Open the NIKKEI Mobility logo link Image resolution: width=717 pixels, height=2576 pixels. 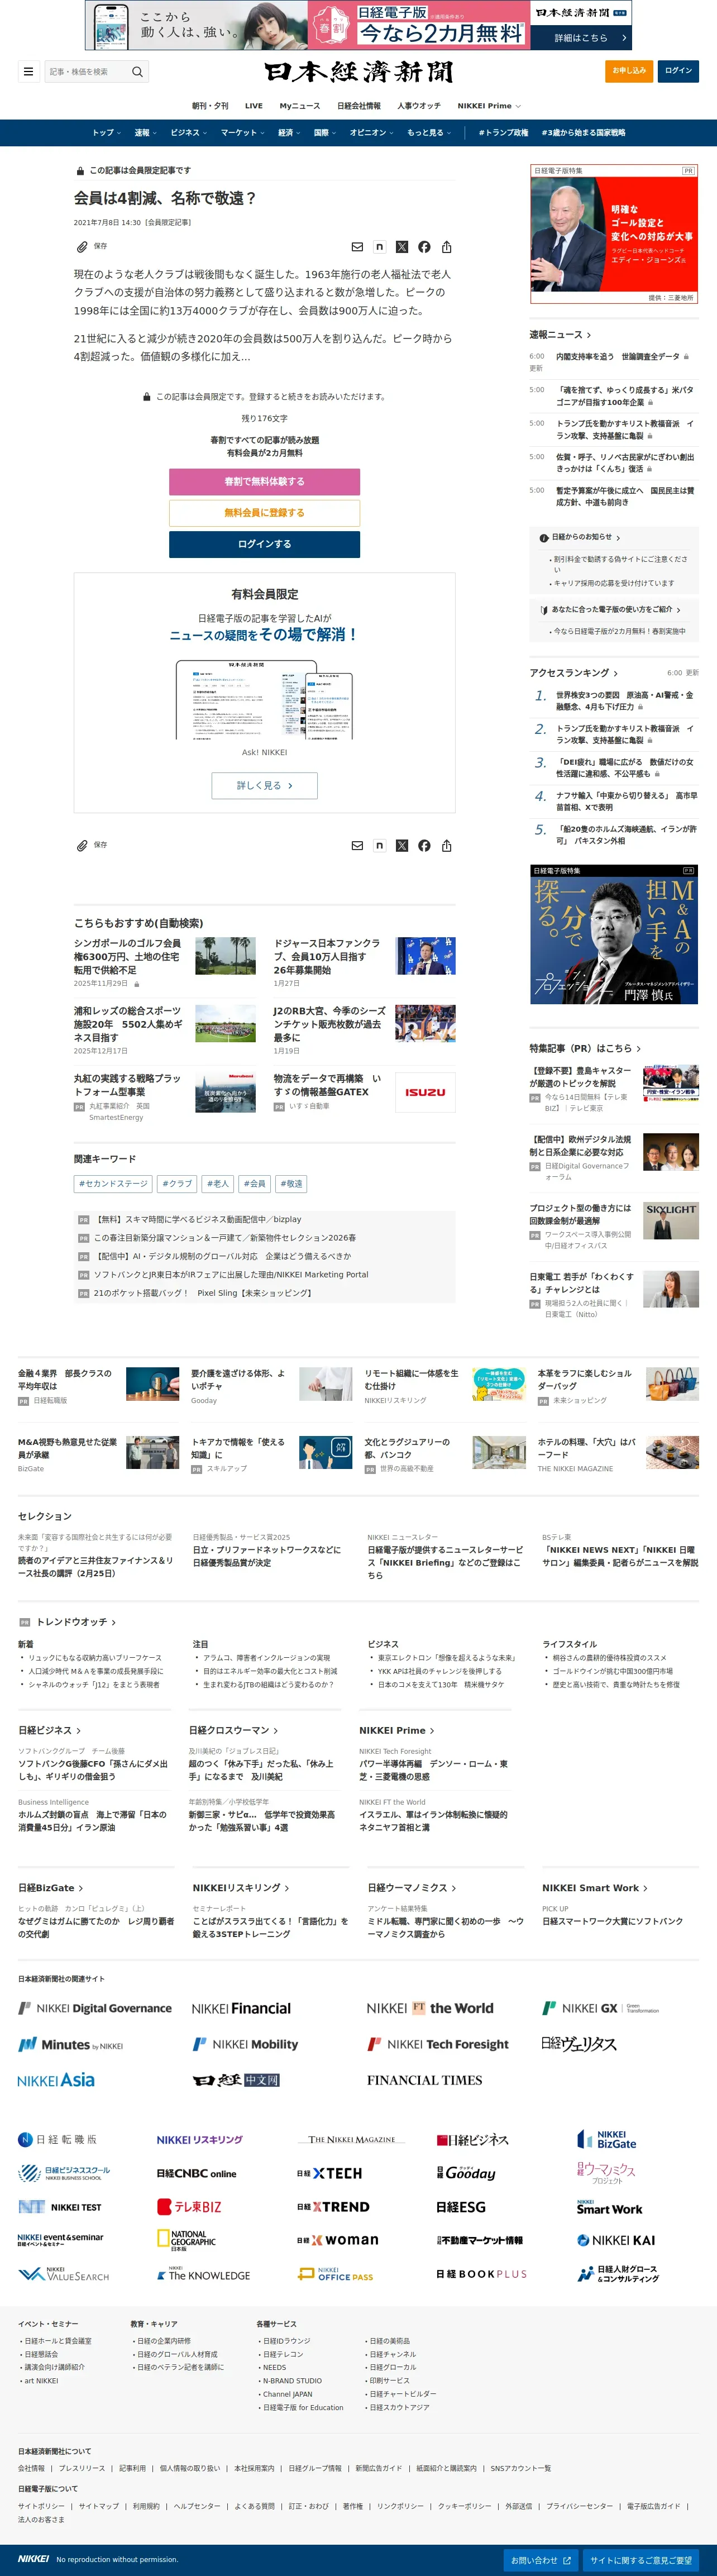pos(245,2044)
